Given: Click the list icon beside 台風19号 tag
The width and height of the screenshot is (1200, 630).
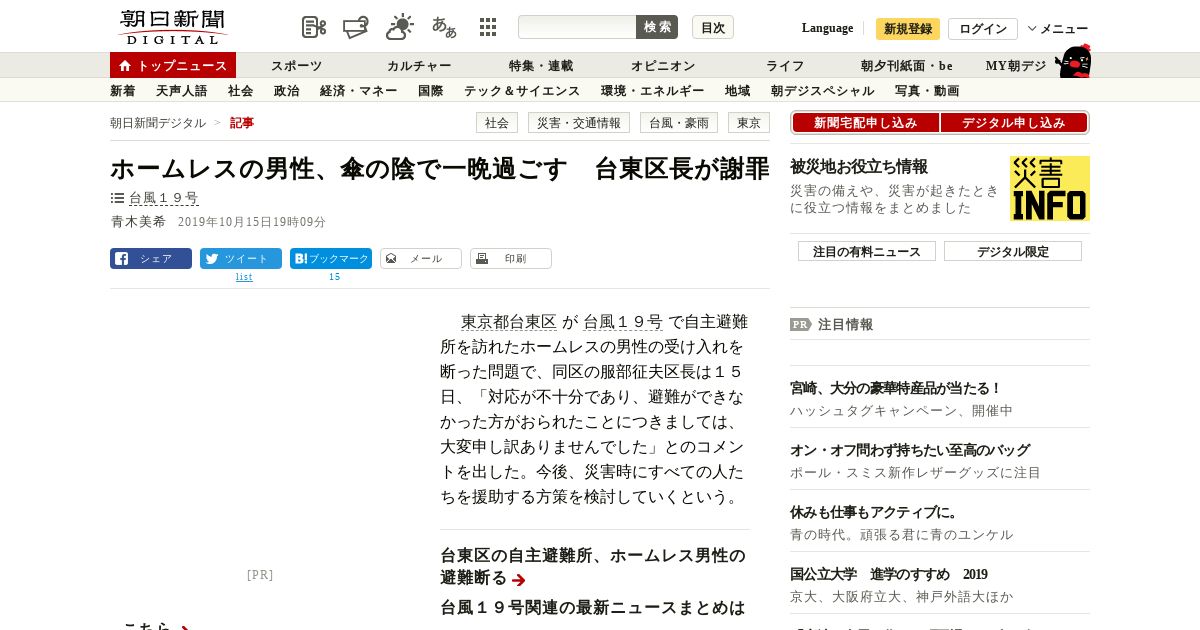Looking at the screenshot, I should (117, 198).
